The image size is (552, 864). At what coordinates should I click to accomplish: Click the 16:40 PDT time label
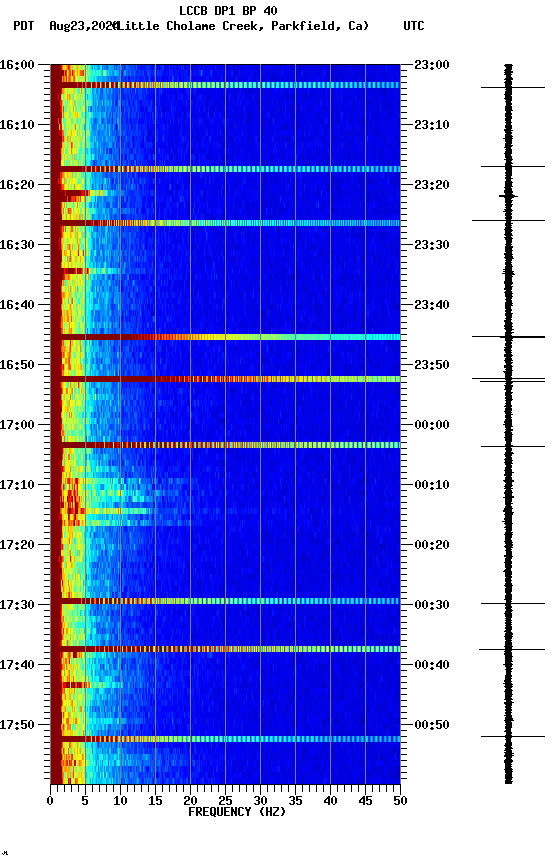[x=17, y=305]
